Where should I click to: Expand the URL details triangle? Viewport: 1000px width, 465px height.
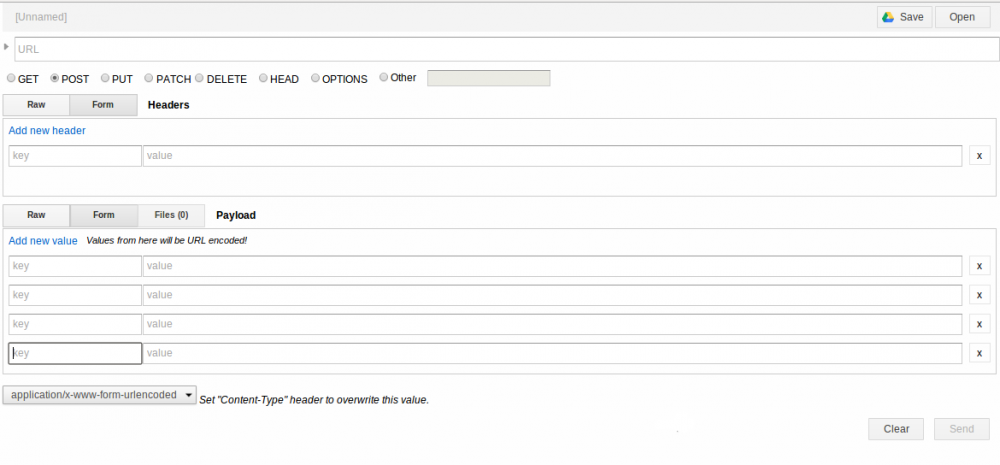tap(7, 46)
